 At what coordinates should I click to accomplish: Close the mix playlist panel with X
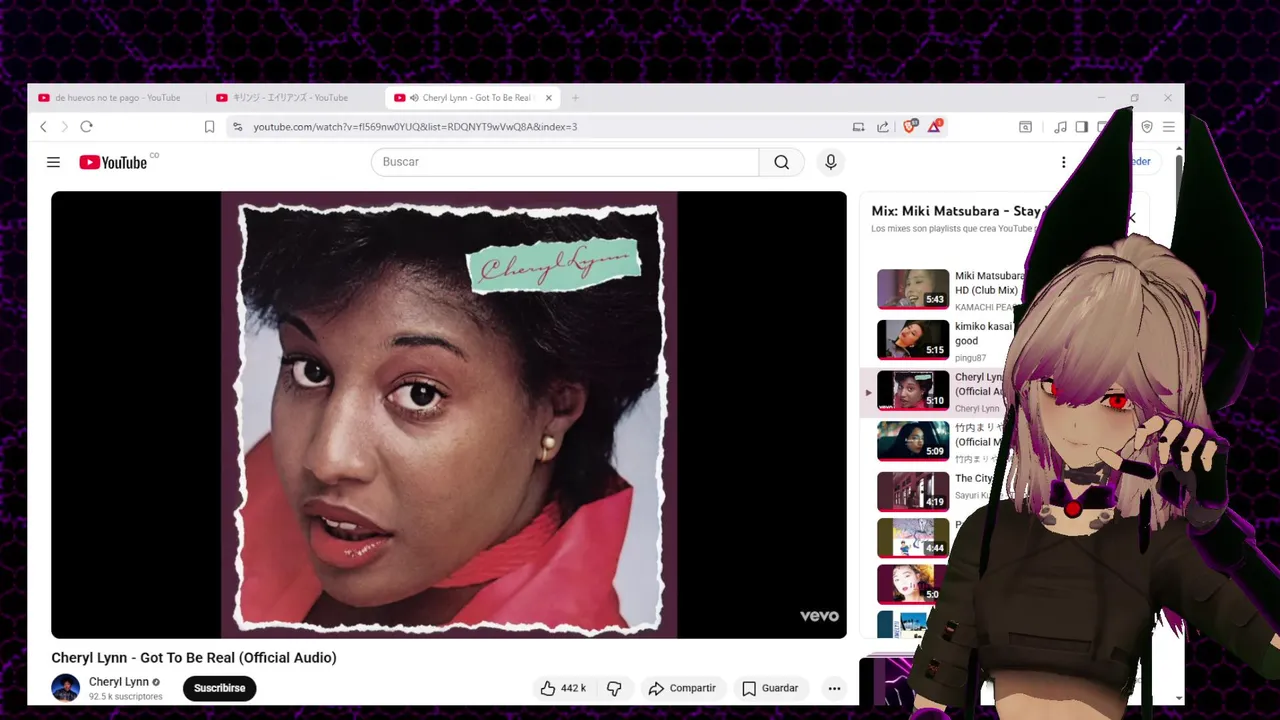(1131, 218)
